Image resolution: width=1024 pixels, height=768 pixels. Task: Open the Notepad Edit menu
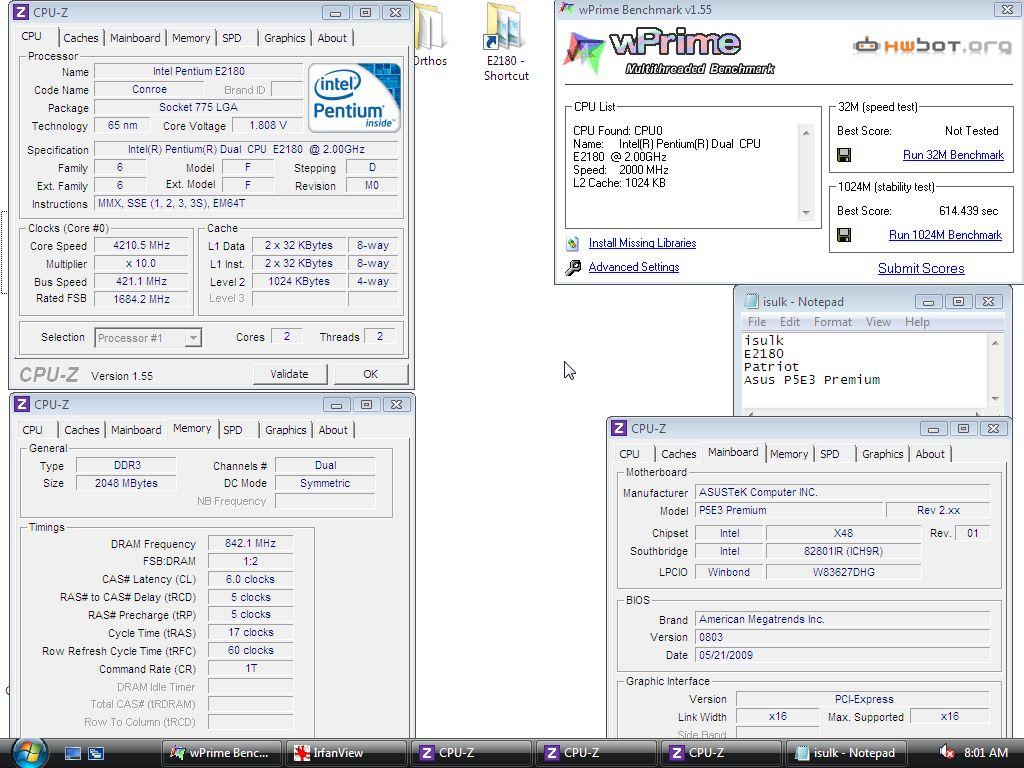click(790, 322)
